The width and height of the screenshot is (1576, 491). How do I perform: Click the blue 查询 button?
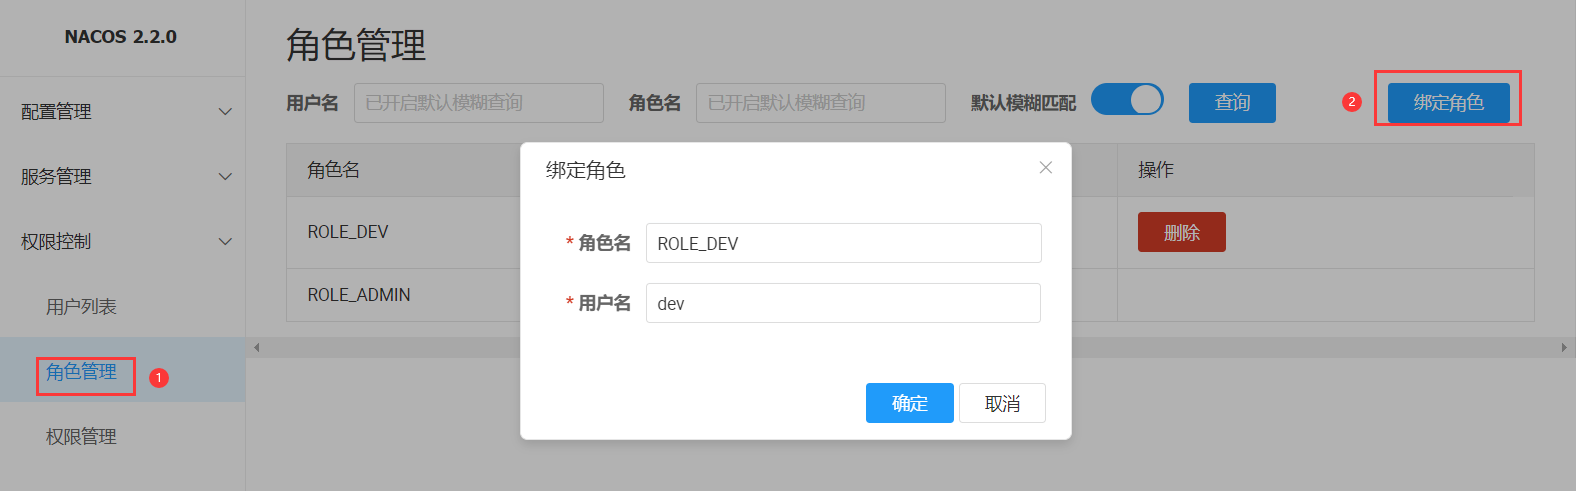(x=1231, y=103)
